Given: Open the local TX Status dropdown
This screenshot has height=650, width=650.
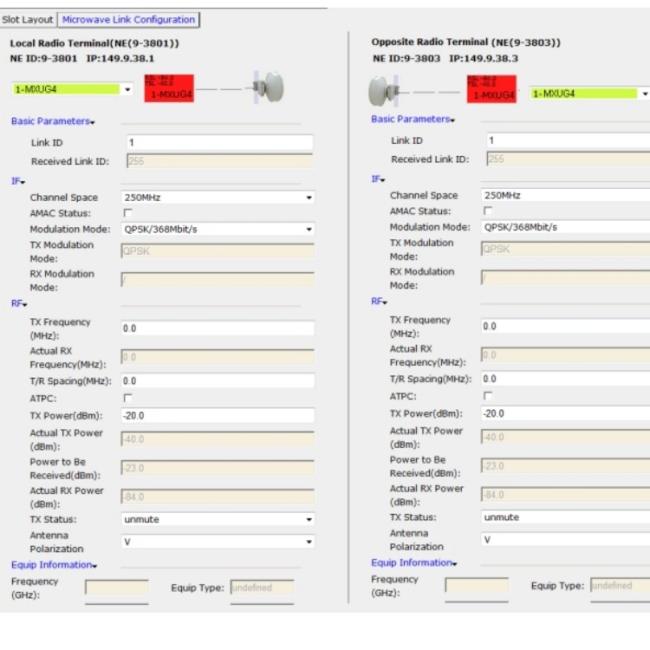Looking at the screenshot, I should (309, 520).
